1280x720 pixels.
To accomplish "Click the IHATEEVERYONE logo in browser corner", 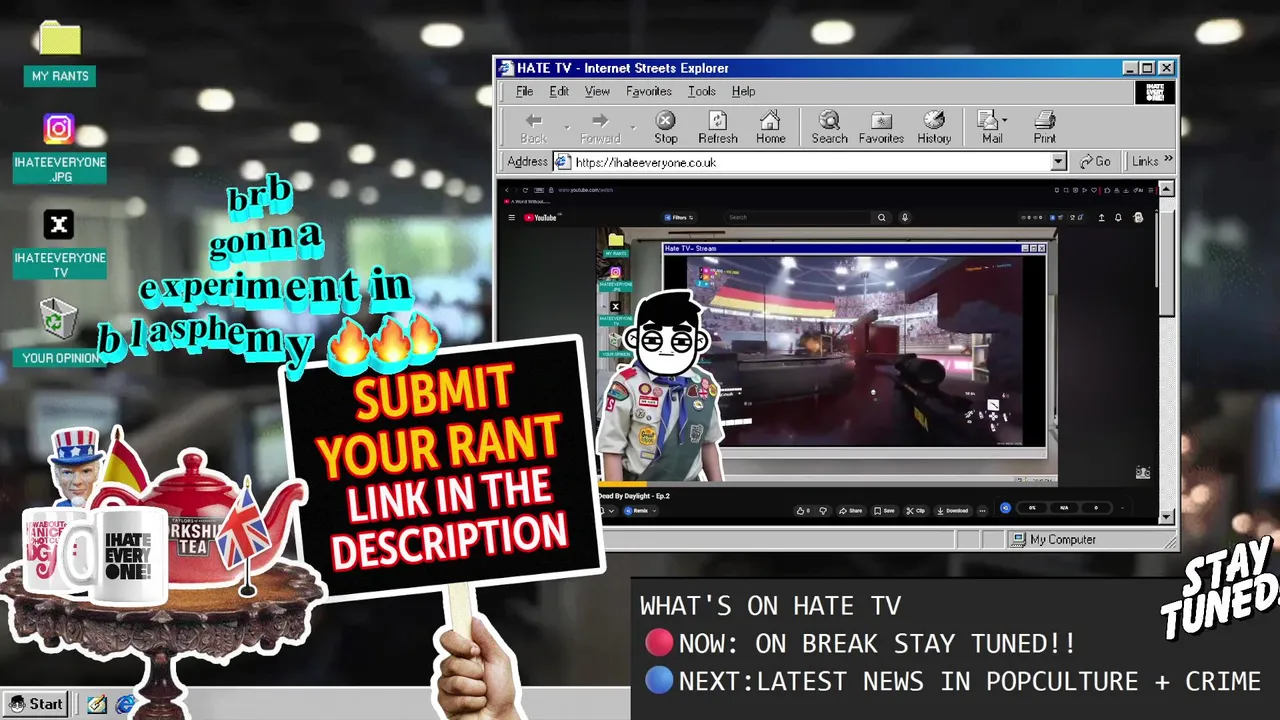I will [1155, 92].
